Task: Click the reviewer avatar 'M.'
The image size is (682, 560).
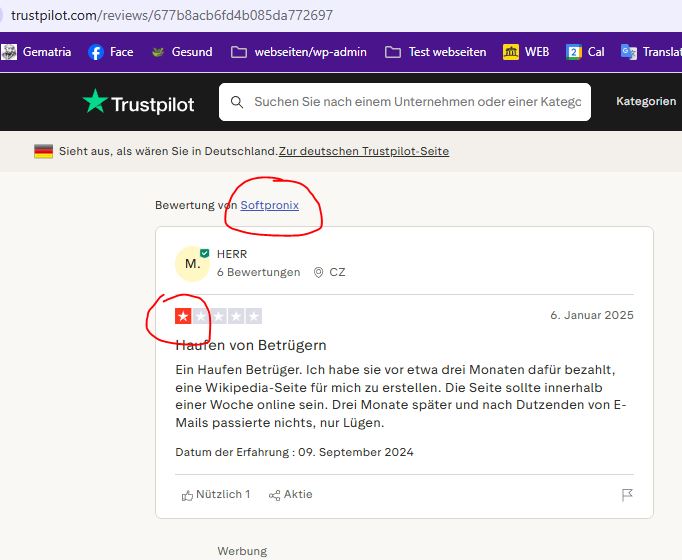Action: click(x=192, y=264)
